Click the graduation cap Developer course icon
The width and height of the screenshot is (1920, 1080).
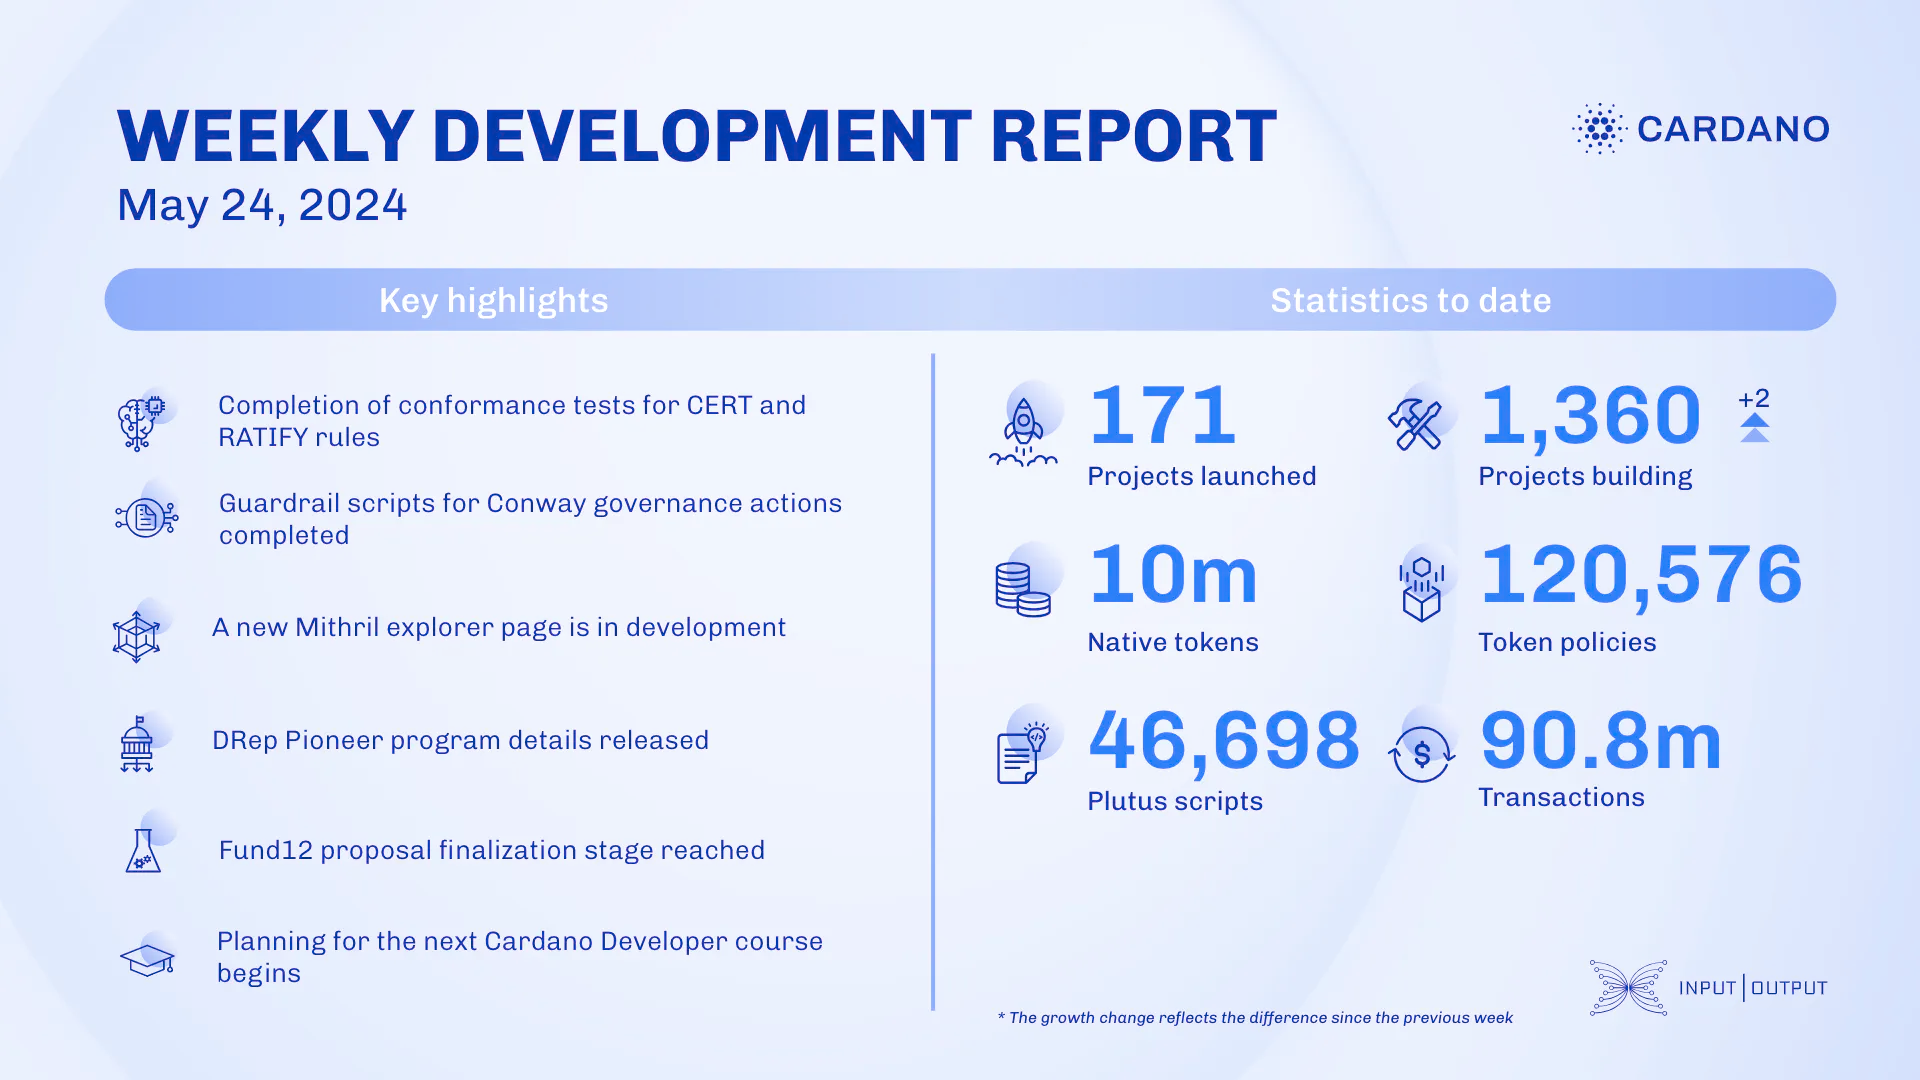click(x=147, y=960)
